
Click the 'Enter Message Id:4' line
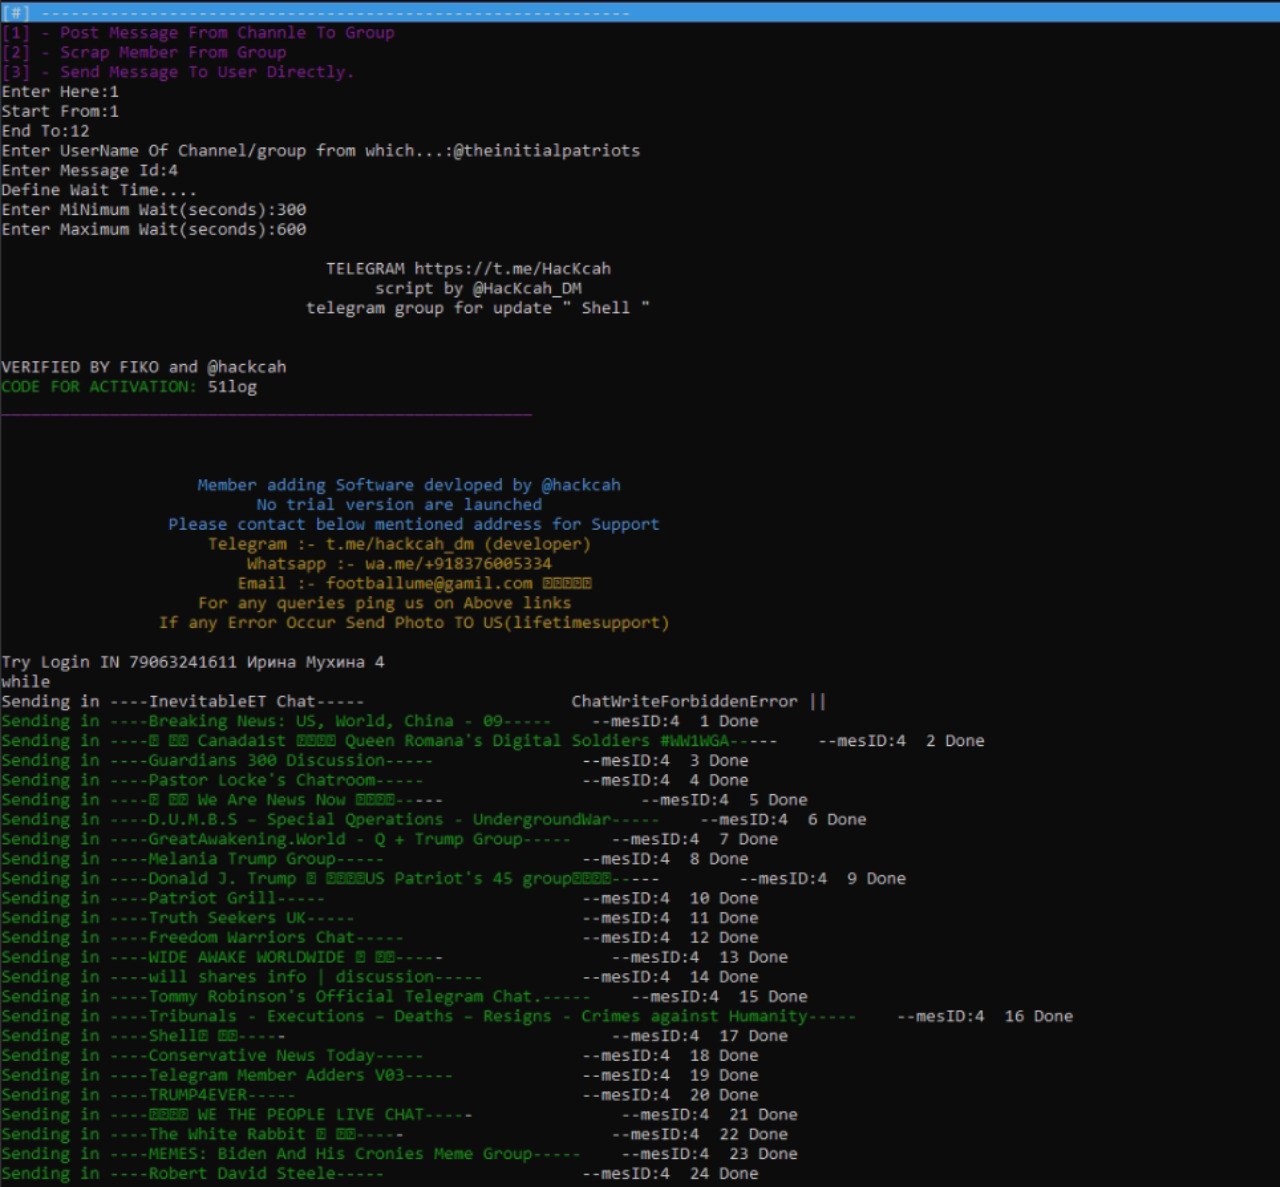[x=90, y=171]
